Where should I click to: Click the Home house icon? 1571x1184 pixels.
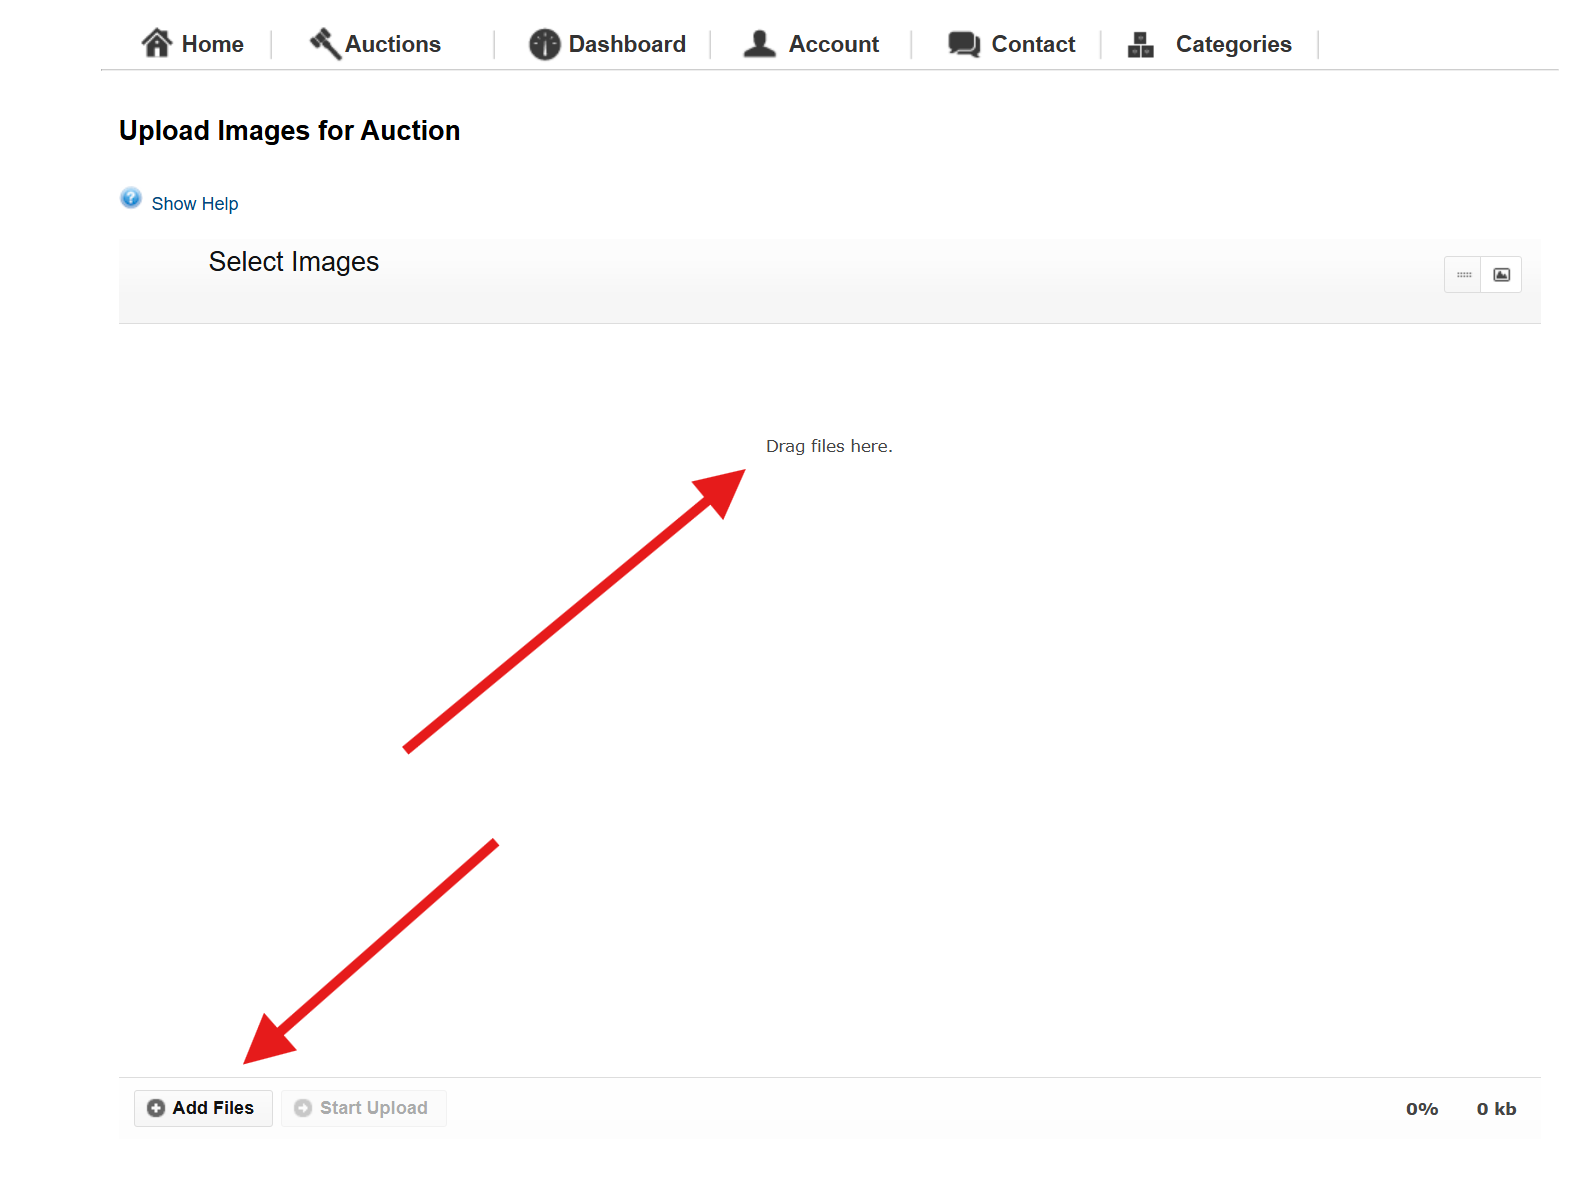pos(157,43)
